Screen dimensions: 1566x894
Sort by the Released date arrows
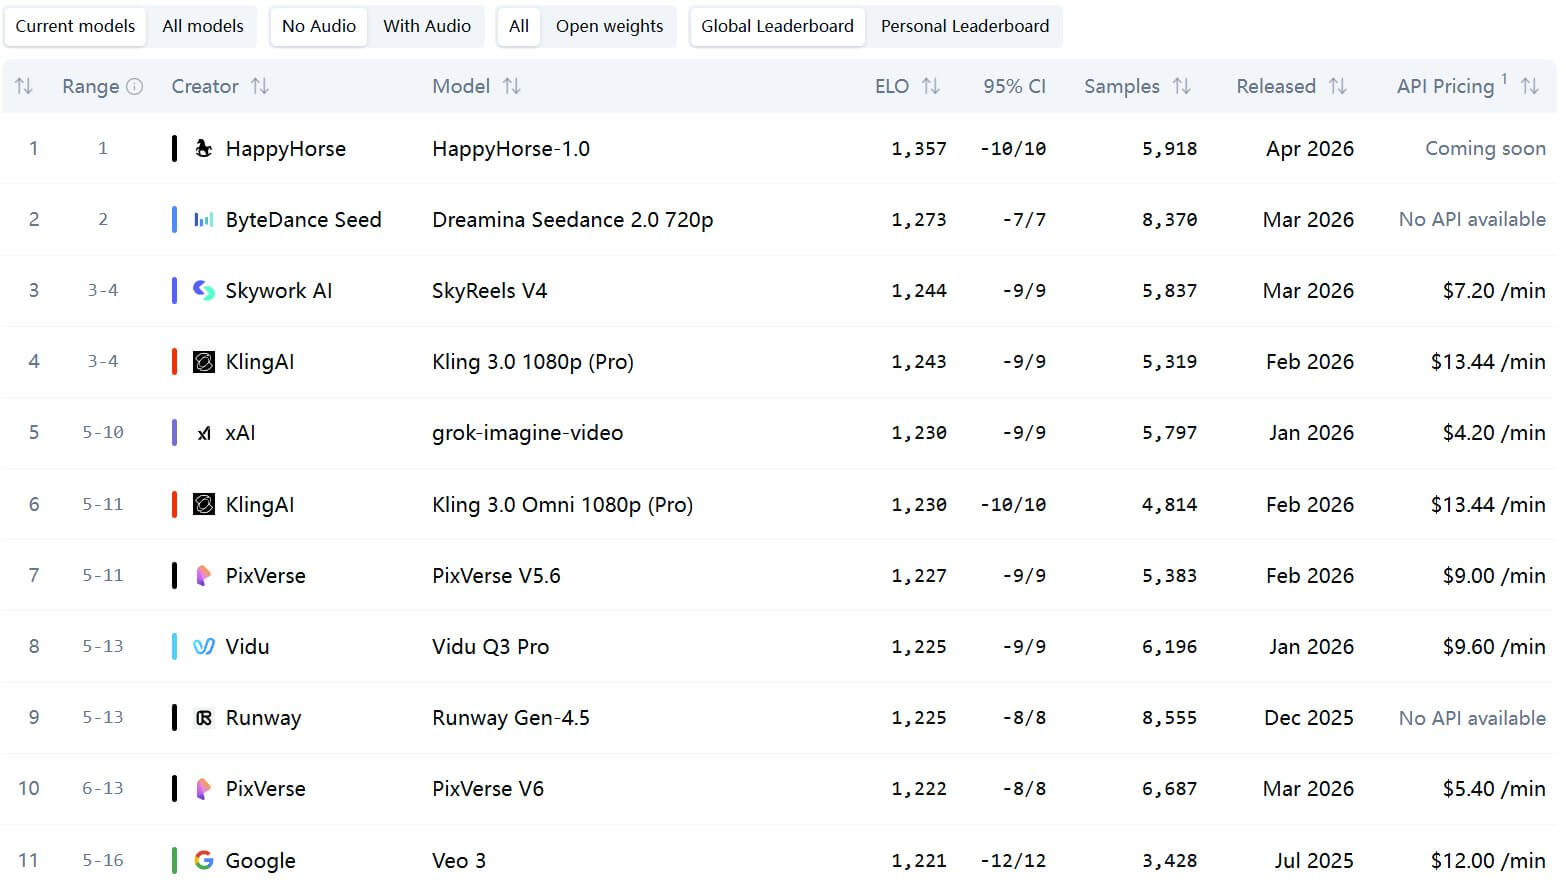click(x=1337, y=87)
